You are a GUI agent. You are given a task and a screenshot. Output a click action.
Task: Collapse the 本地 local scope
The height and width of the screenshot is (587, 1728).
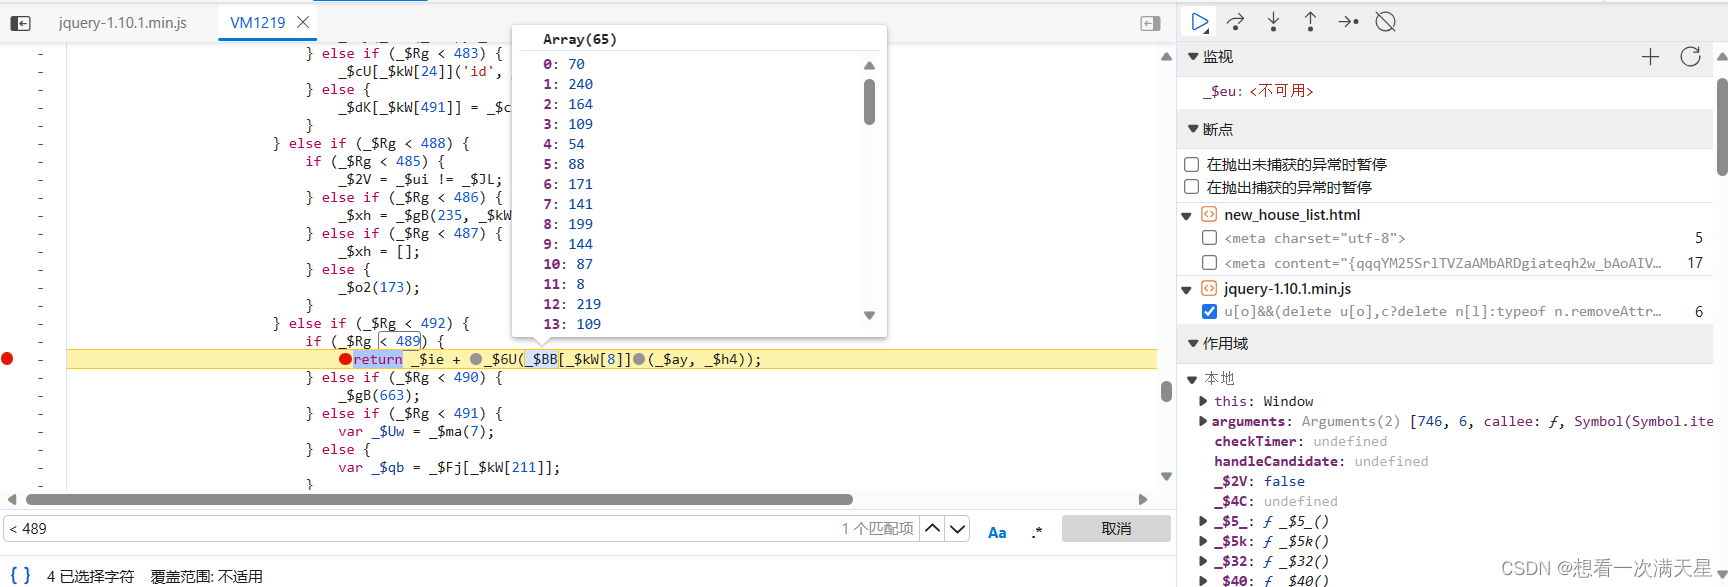(1192, 379)
